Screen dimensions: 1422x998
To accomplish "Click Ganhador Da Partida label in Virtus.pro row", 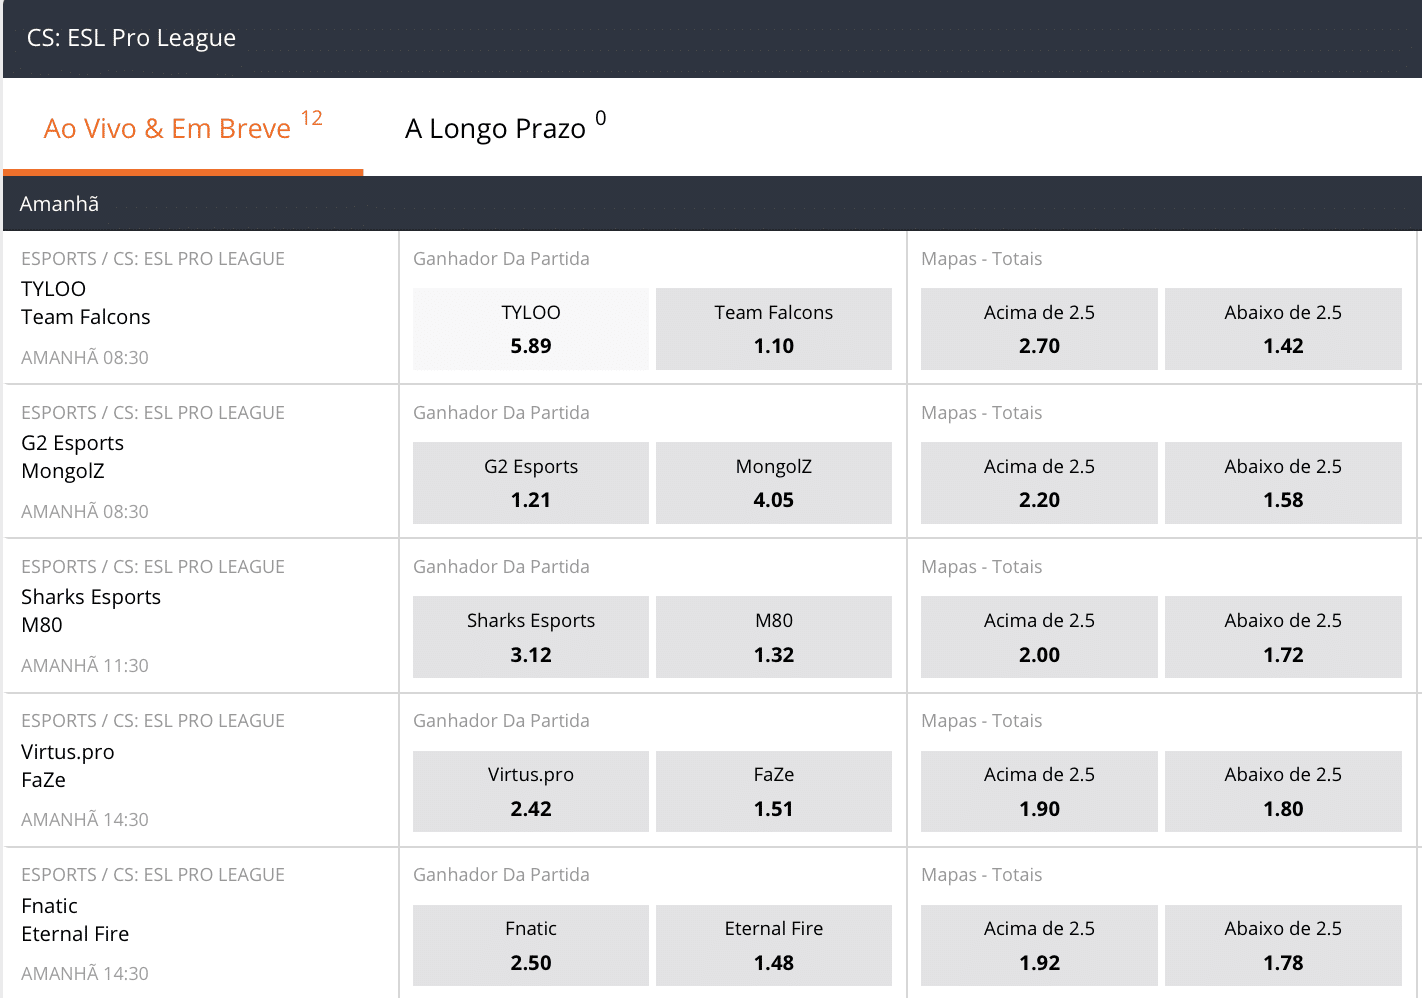I will tap(501, 721).
